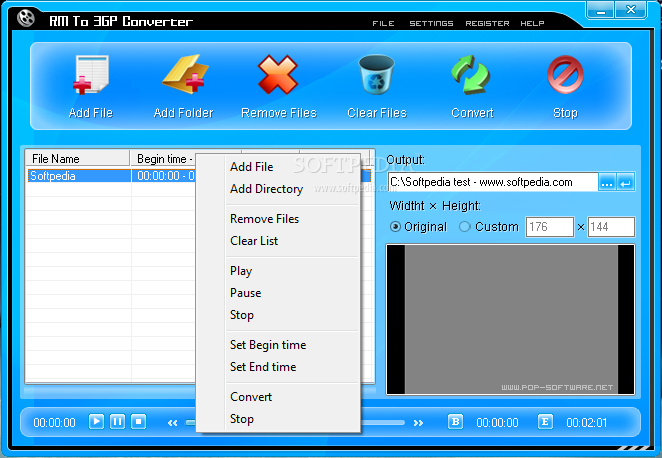Click the playback seek slider track
Viewport: 662px width, 458px height.
383,423
